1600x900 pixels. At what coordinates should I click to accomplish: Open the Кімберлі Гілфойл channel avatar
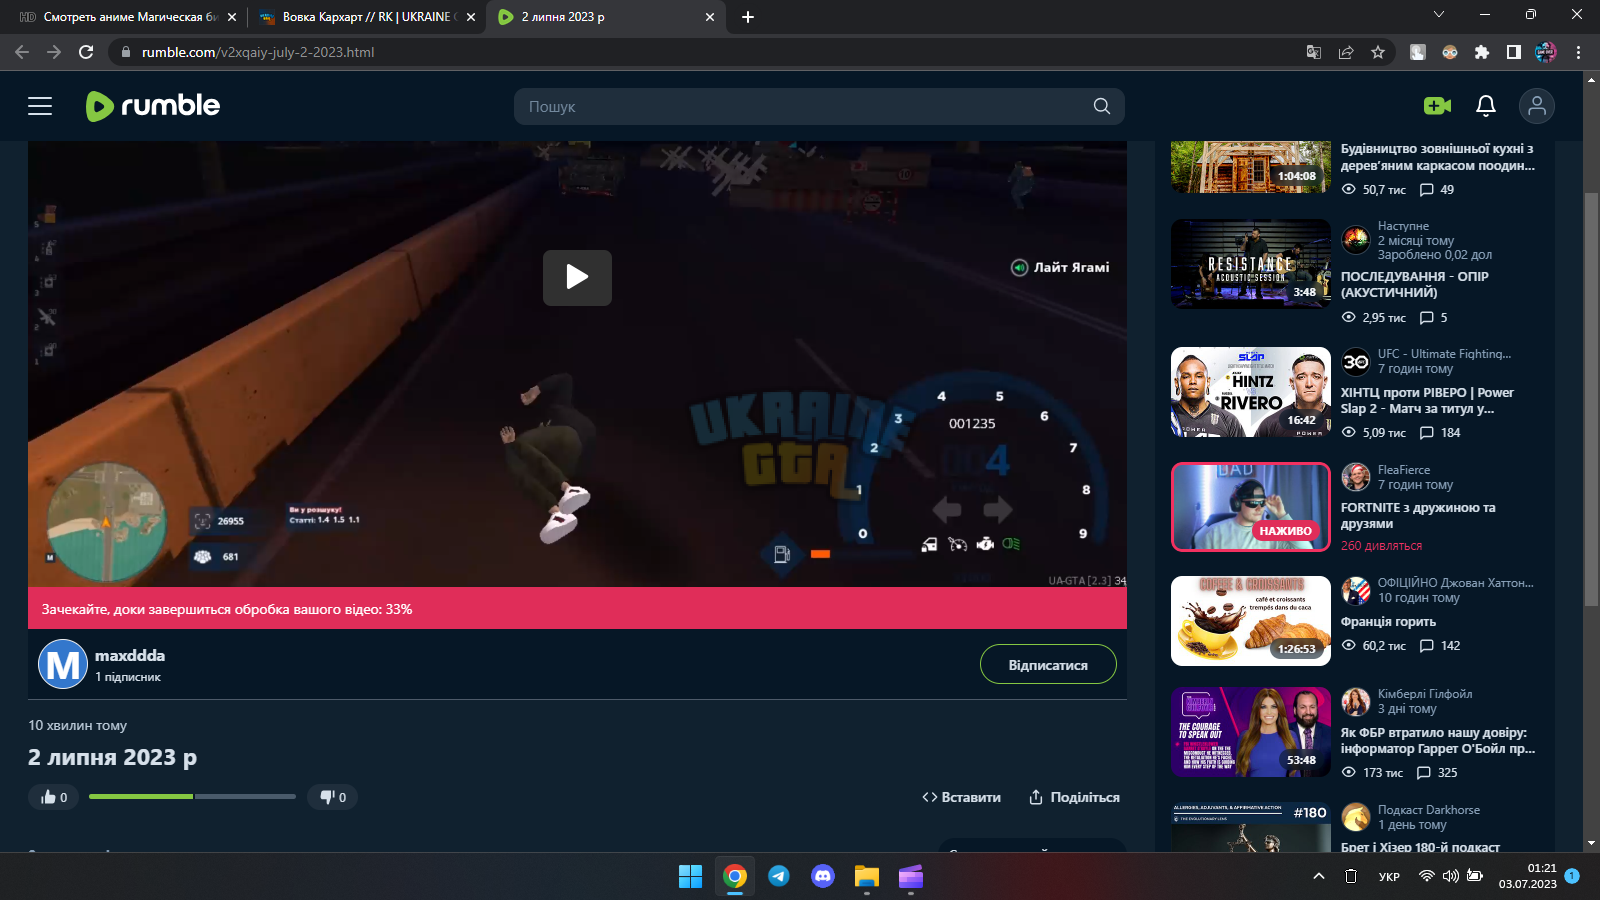(x=1356, y=702)
